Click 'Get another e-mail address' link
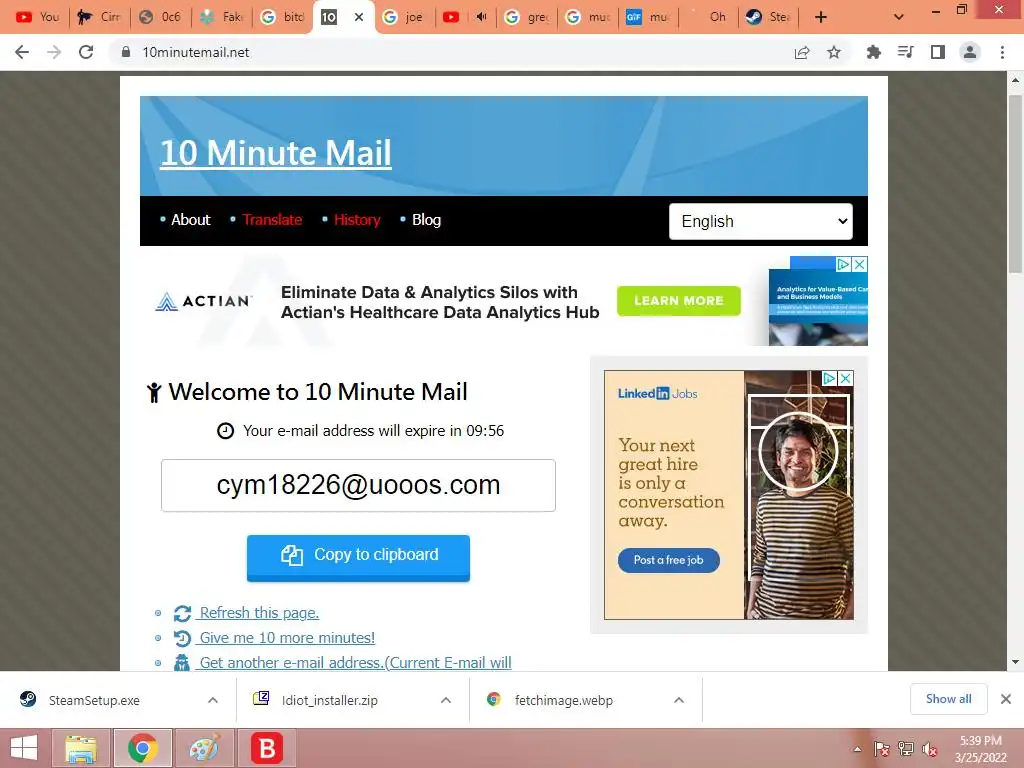 pos(355,663)
